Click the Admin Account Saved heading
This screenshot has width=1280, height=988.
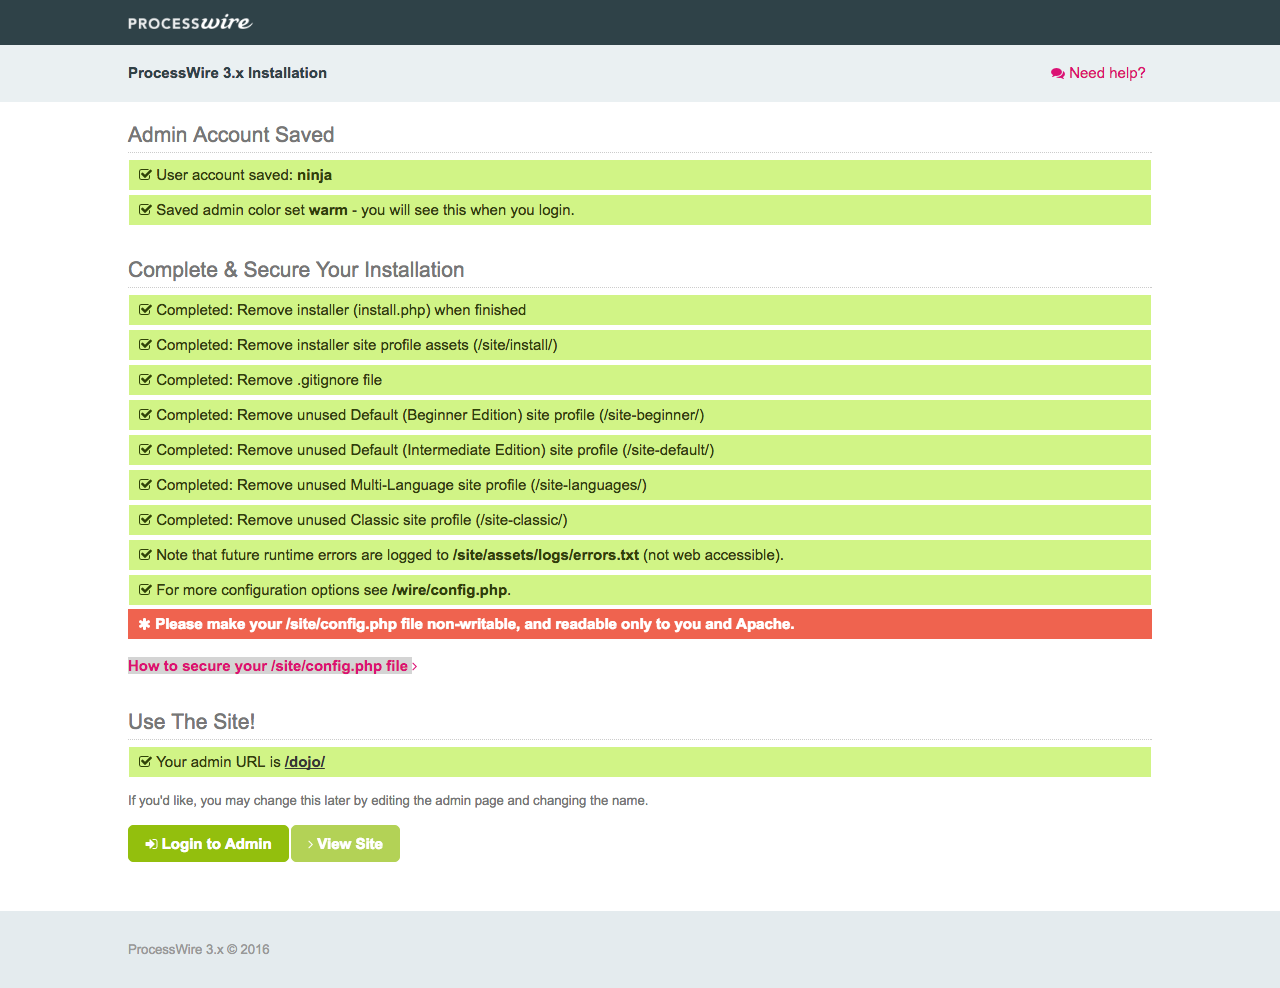[231, 135]
